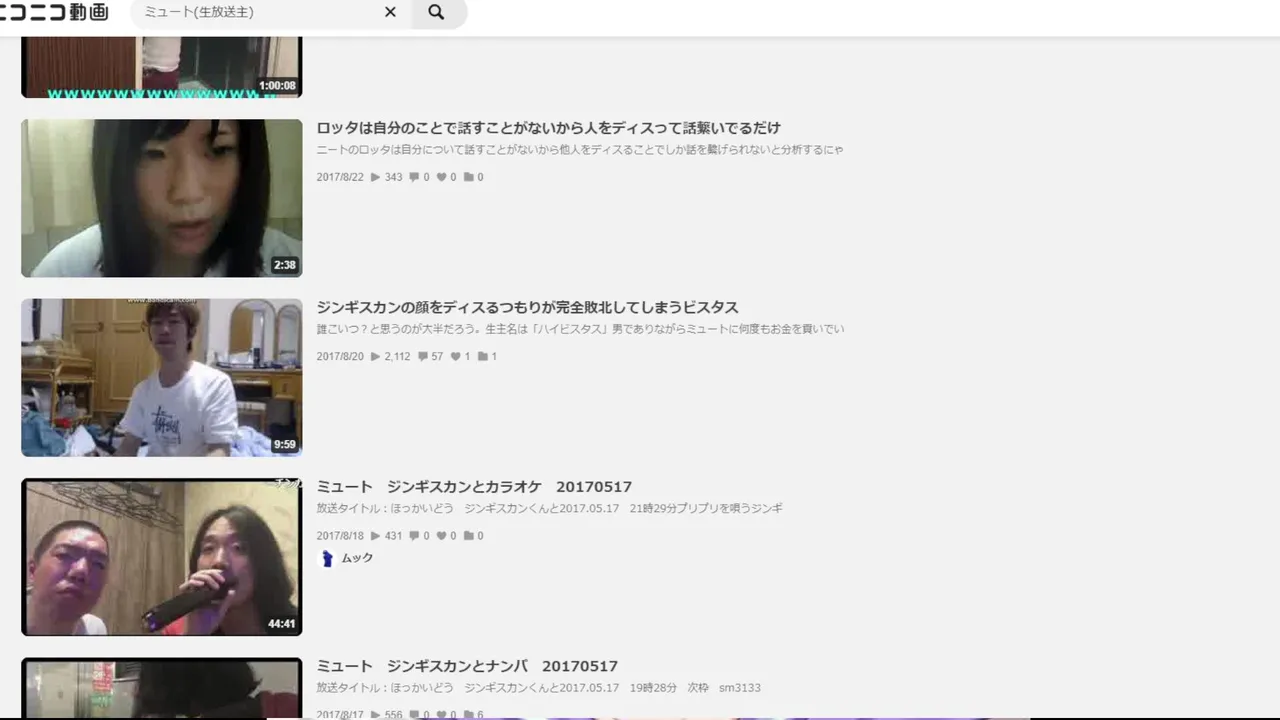Click play count icon beside 2,112
1280x720 pixels.
376,356
